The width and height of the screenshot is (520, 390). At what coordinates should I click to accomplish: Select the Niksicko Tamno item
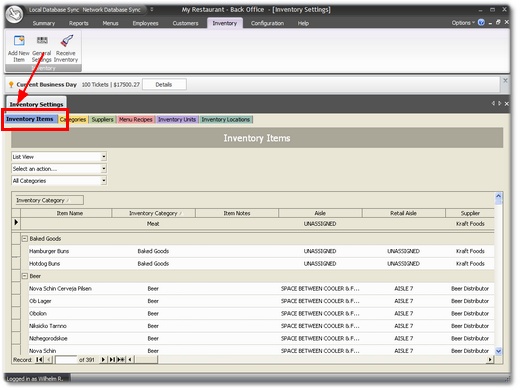[48, 326]
